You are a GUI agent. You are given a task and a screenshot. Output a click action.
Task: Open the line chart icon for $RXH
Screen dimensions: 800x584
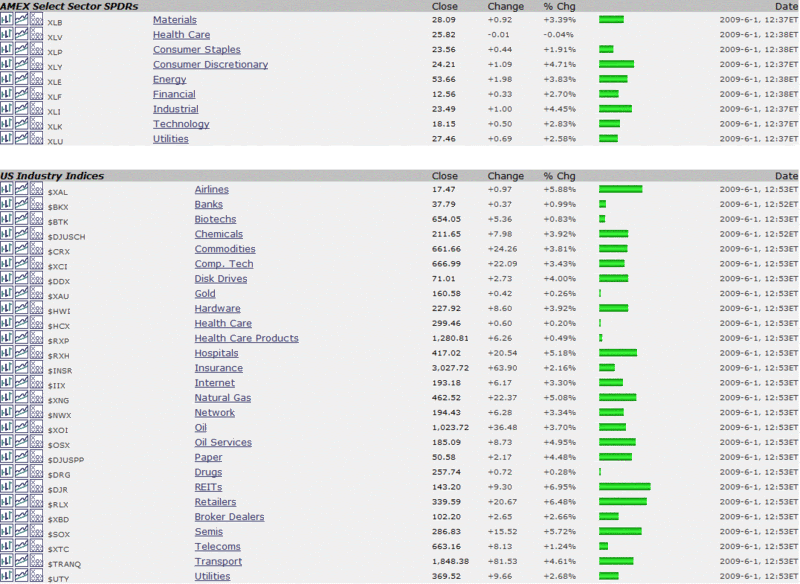click(21, 352)
